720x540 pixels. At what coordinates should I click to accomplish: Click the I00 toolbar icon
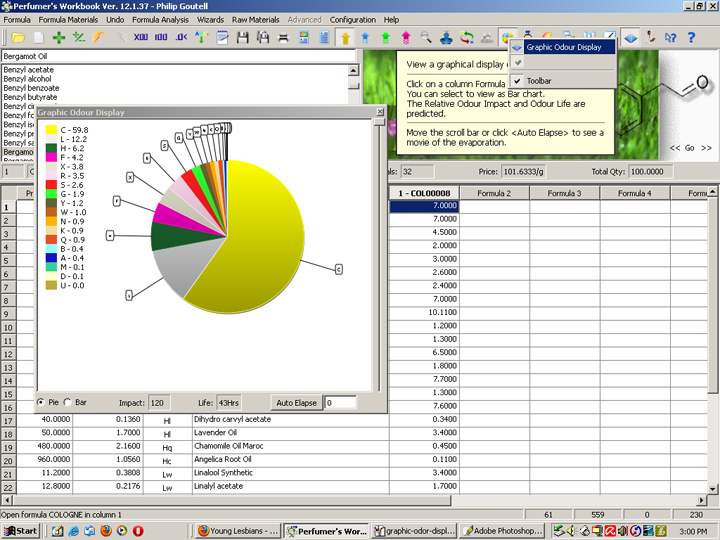pyautogui.click(x=161, y=38)
